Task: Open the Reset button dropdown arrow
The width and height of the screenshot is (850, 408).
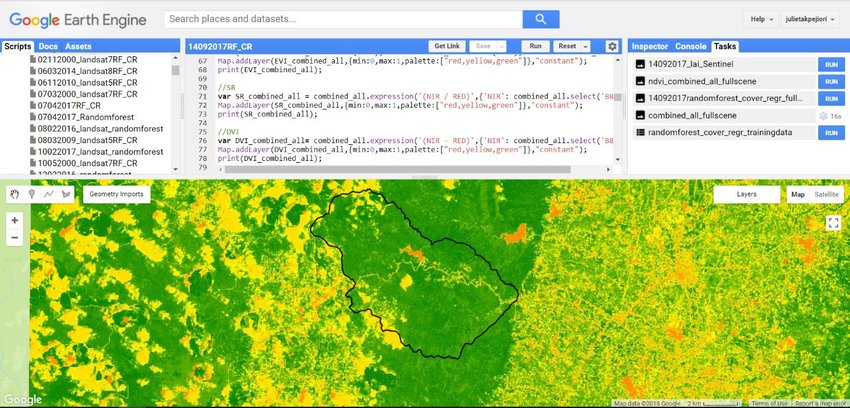Action: click(583, 46)
